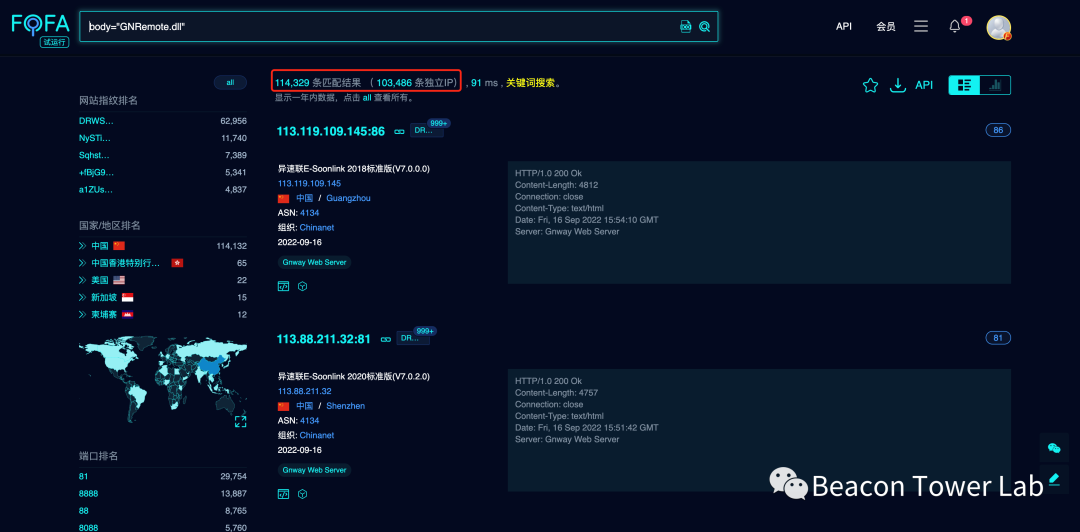The width and height of the screenshot is (1080, 532).
Task: Click the port 86 badge
Action: click(998, 130)
